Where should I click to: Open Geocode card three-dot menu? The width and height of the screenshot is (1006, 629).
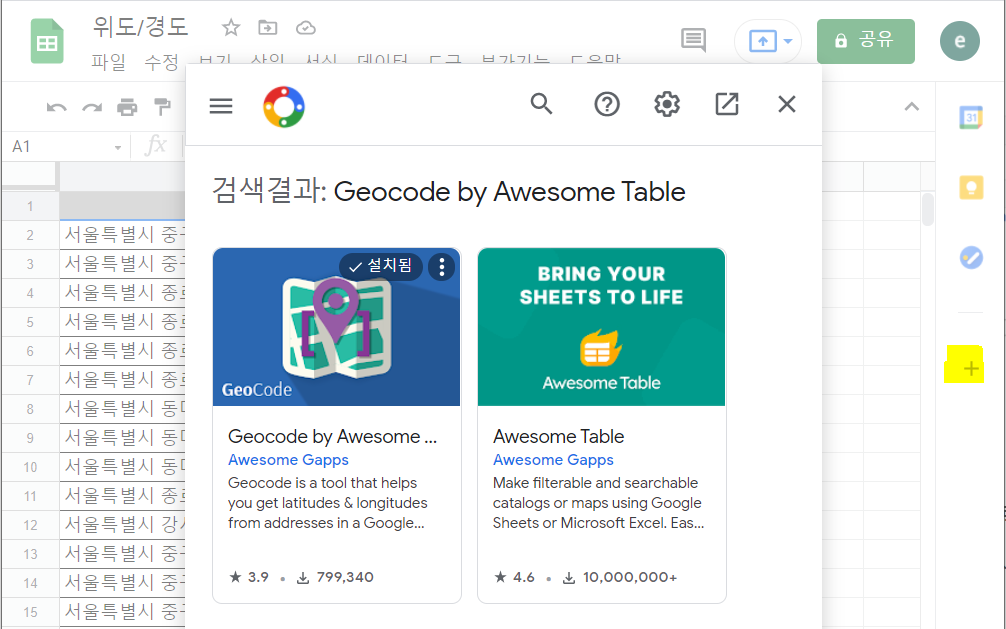(441, 266)
